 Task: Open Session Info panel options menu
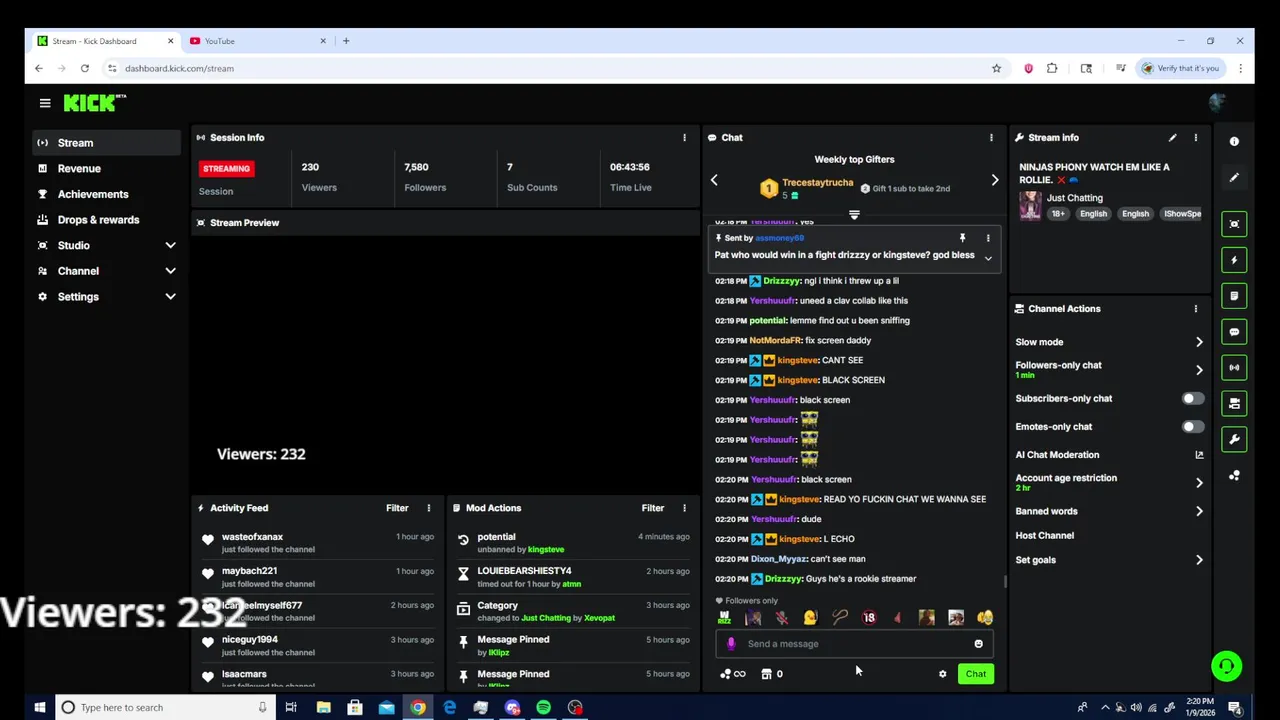click(x=684, y=138)
